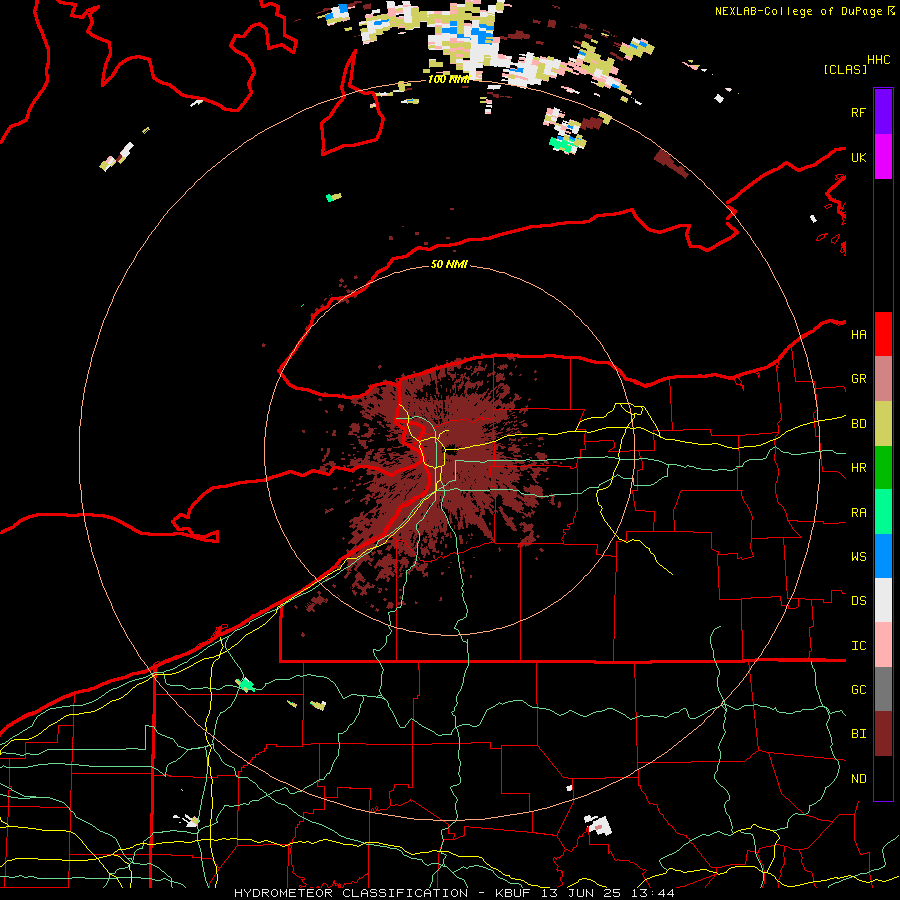The image size is (900, 900).
Task: Click the '50 NMI' range ring label
Action: pyautogui.click(x=449, y=264)
